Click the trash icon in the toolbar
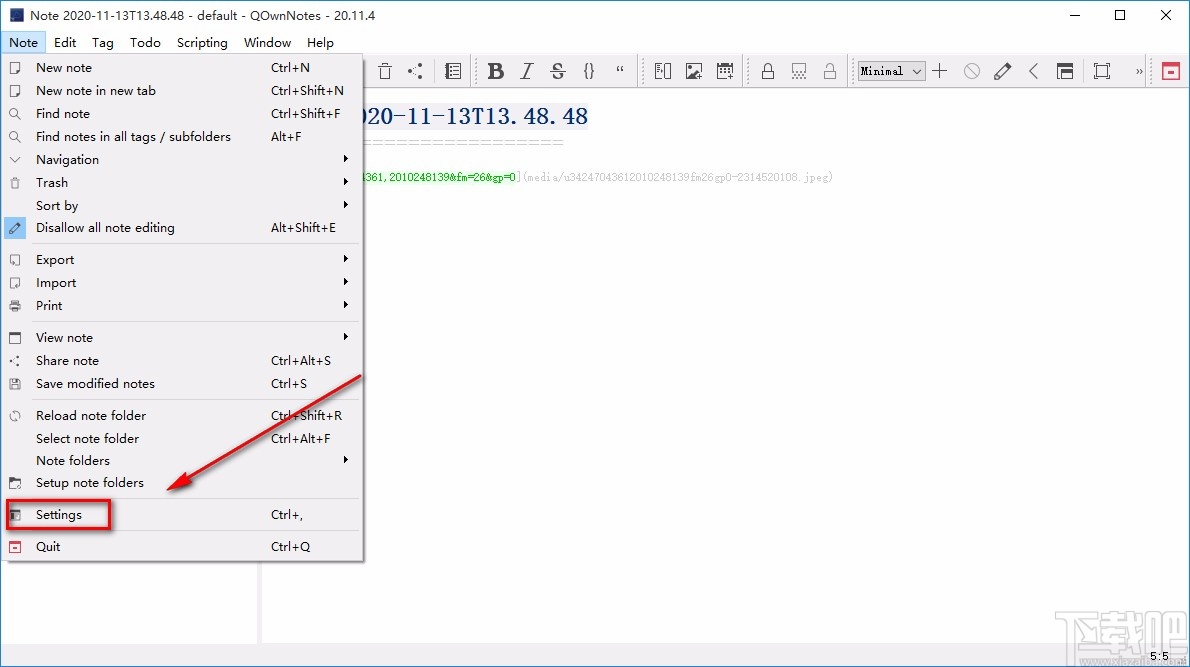This screenshot has height=667, width=1190. (385, 71)
